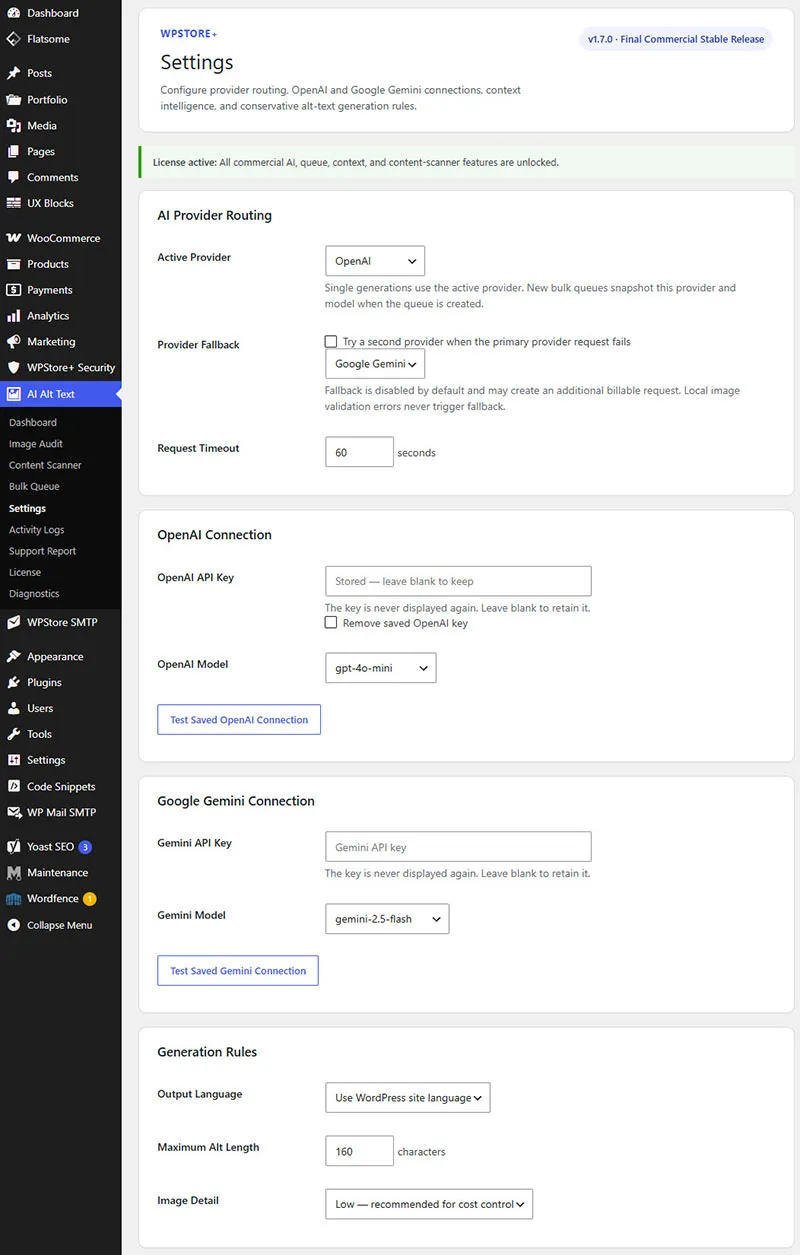Click the AI Alt Text image icon
Image resolution: width=800 pixels, height=1255 pixels.
13,394
